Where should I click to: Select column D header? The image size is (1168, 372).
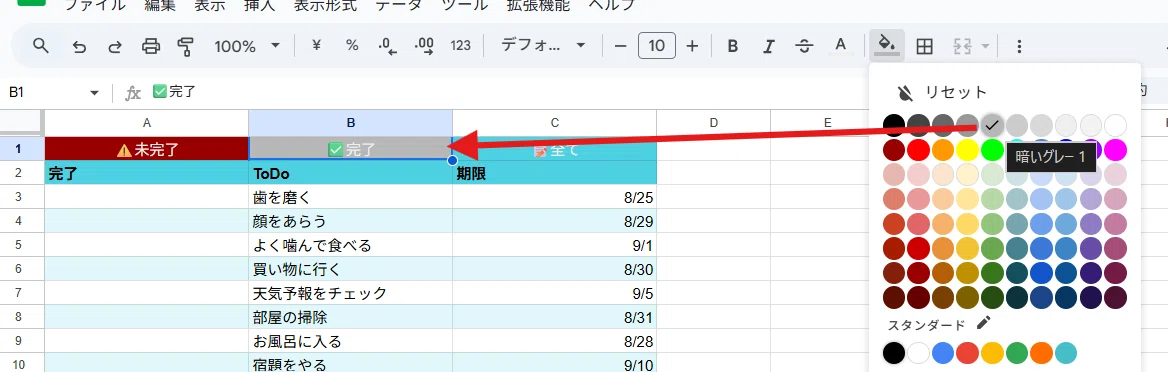click(714, 123)
